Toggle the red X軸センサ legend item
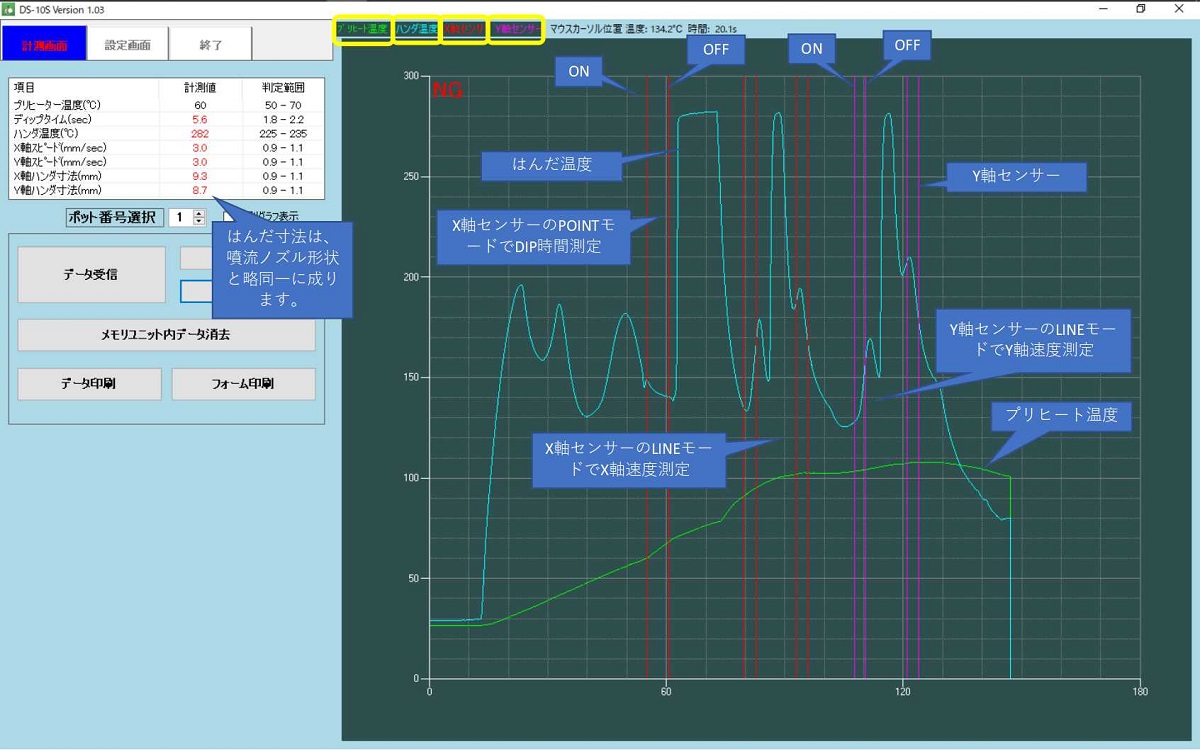The image size is (1200, 750). click(x=464, y=30)
